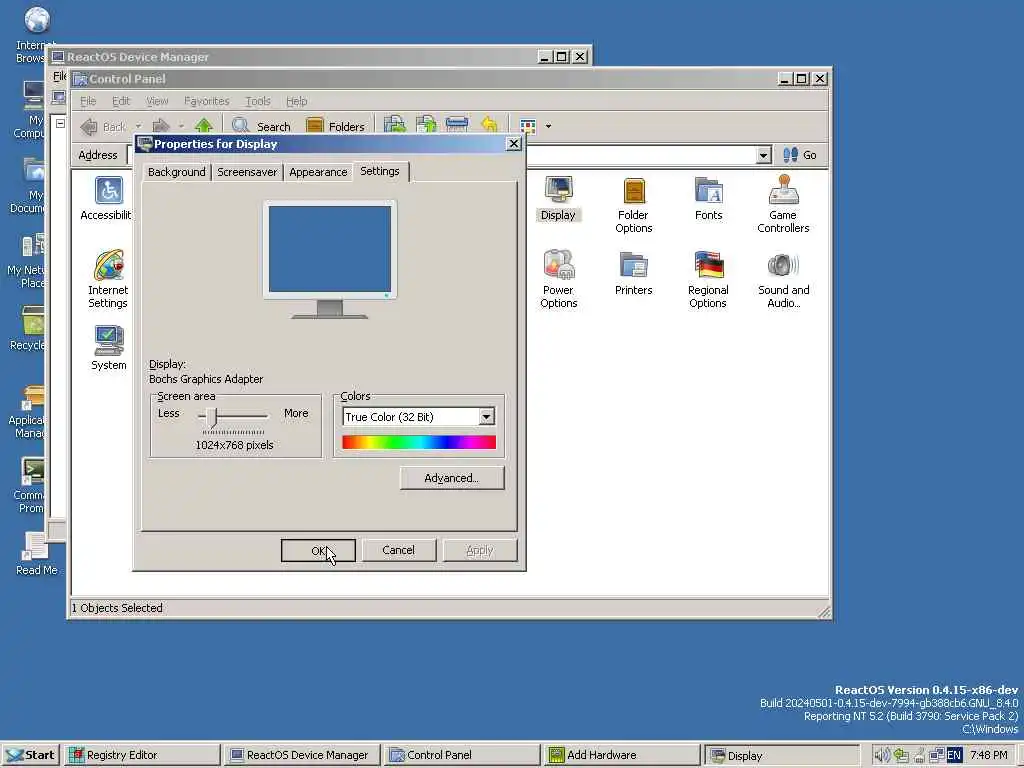
Task: Open the Help menu in Control Panel
Action: [296, 101]
